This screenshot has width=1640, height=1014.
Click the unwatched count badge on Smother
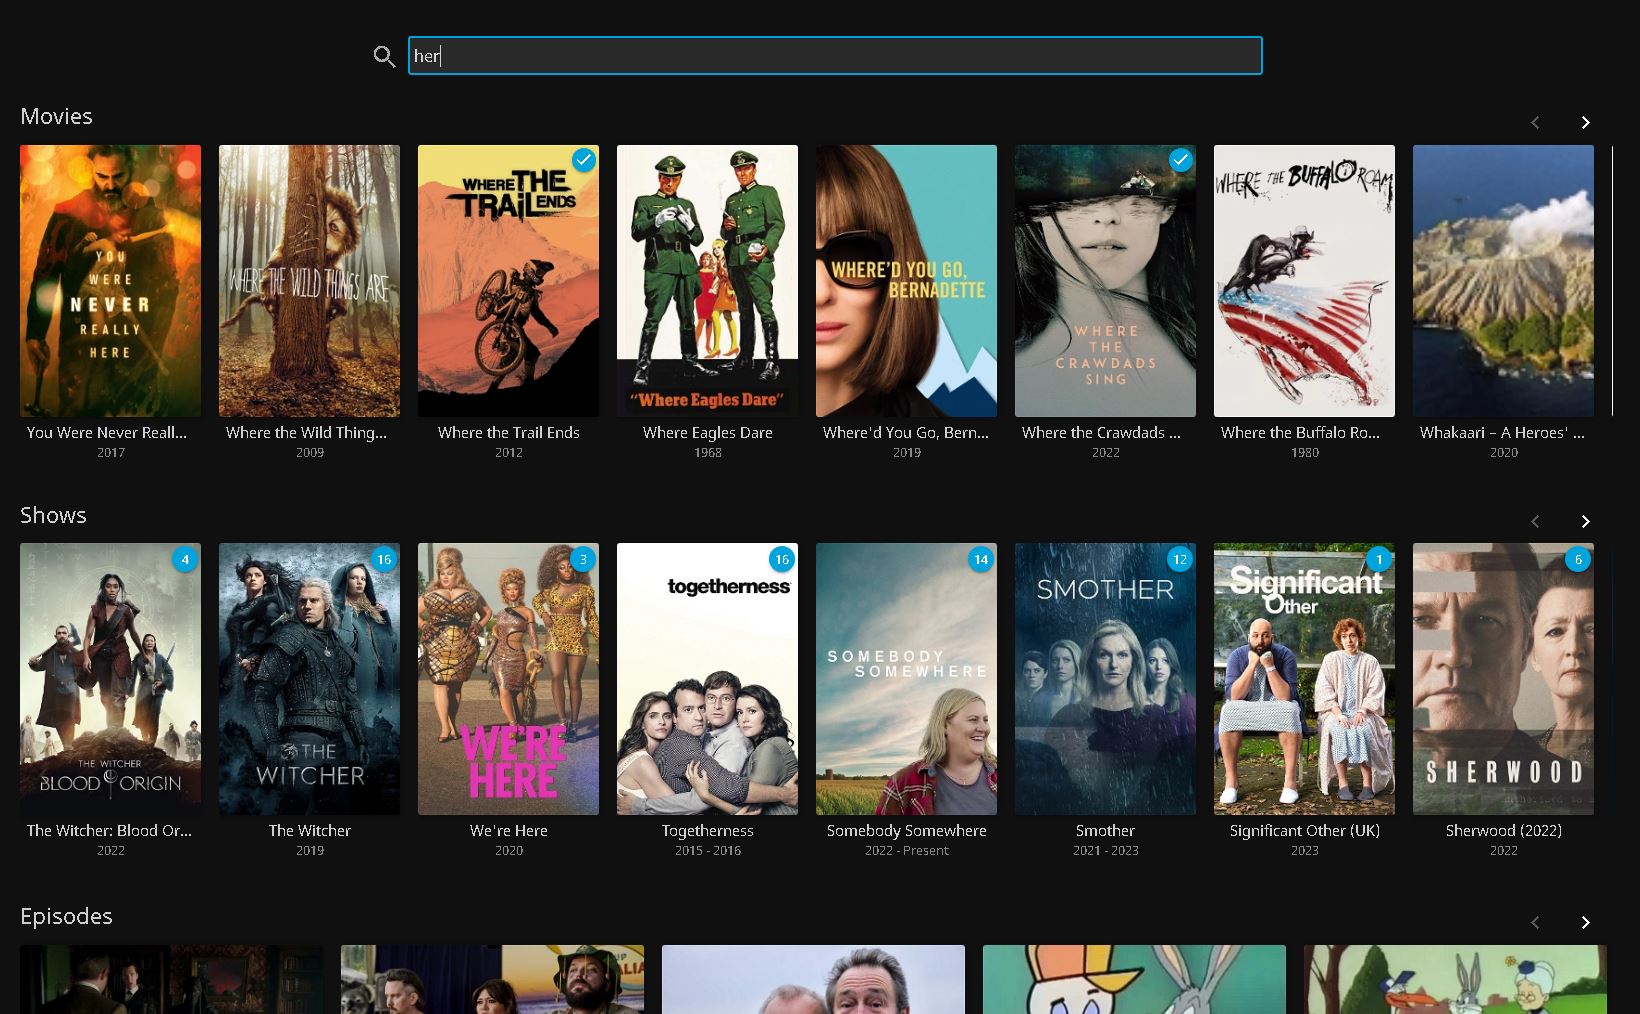(1179, 559)
